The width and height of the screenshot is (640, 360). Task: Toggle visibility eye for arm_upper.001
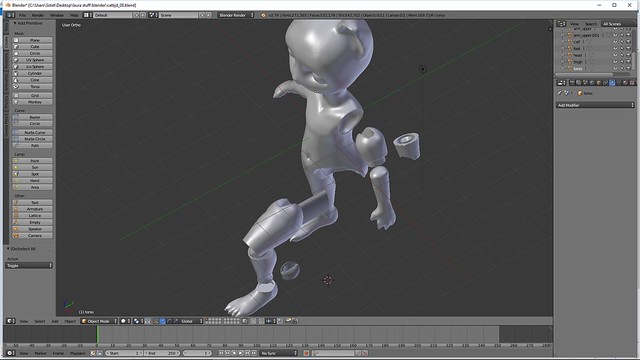[615, 35]
